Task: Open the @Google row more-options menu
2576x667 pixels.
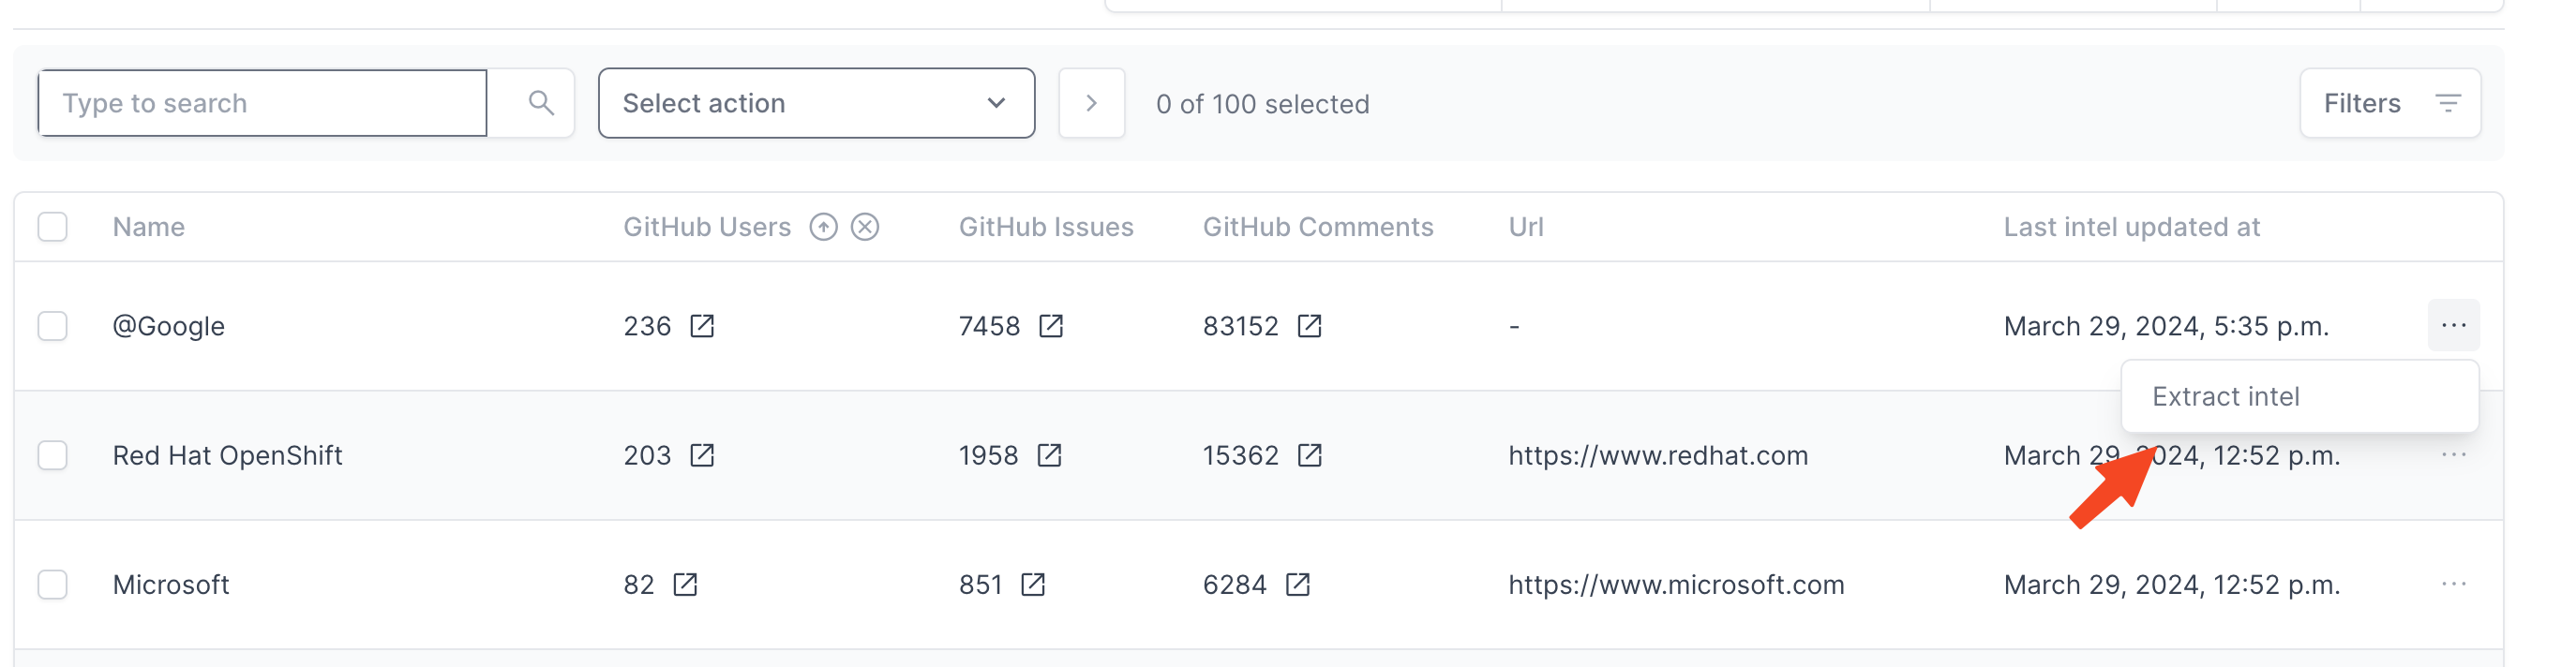Action: pos(2453,325)
